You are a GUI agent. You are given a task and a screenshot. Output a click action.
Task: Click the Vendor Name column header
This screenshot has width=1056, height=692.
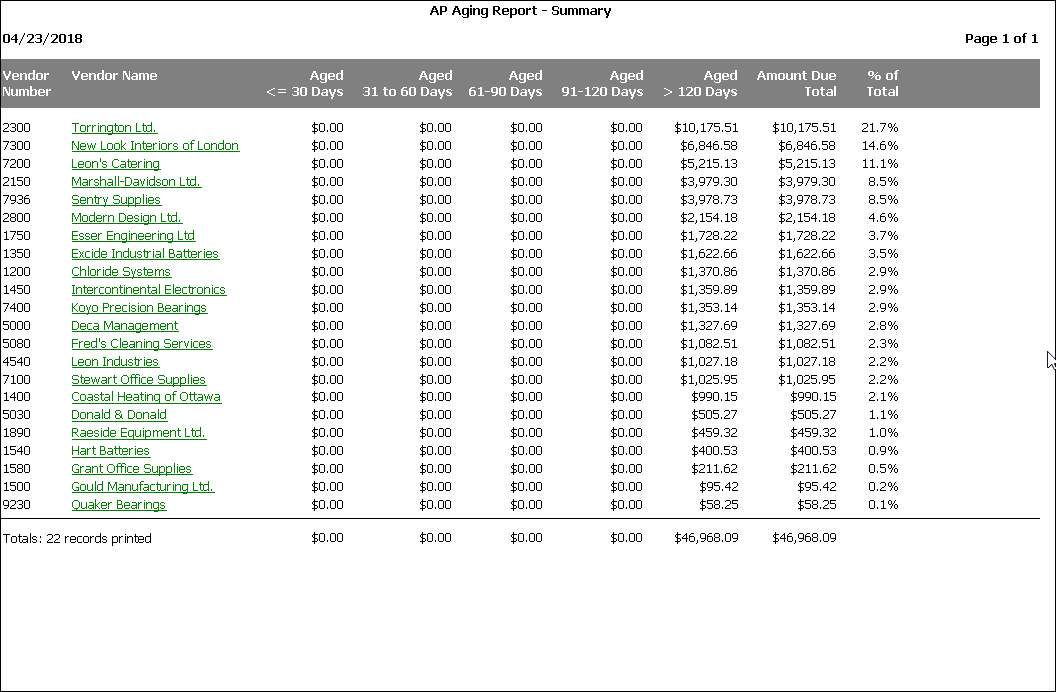click(x=114, y=75)
